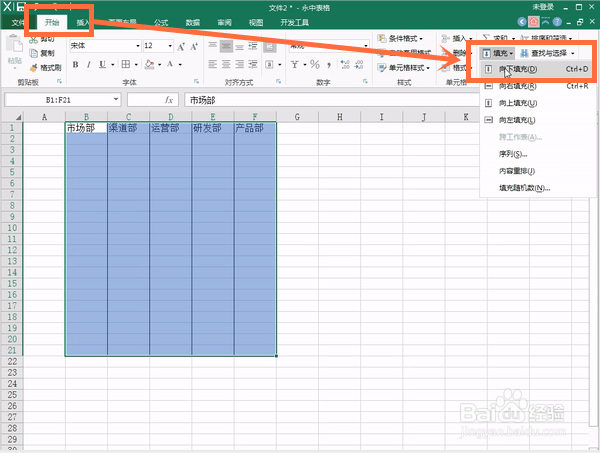Switch to the 公式 (Formulas) tab
Viewport: 600px width, 453px height.
click(161, 23)
